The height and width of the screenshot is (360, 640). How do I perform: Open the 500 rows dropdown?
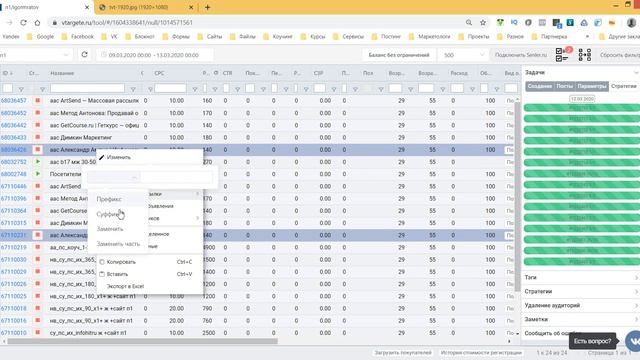pyautogui.click(x=463, y=55)
